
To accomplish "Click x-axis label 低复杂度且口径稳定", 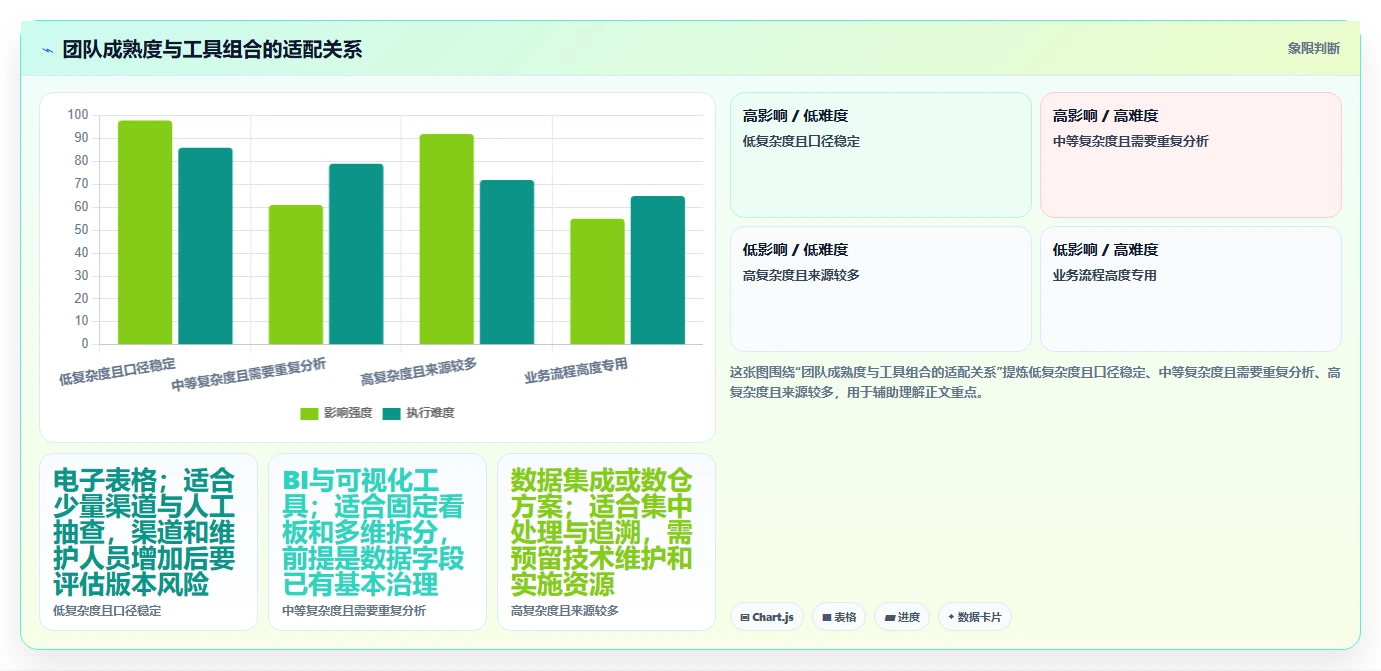I will [x=117, y=371].
